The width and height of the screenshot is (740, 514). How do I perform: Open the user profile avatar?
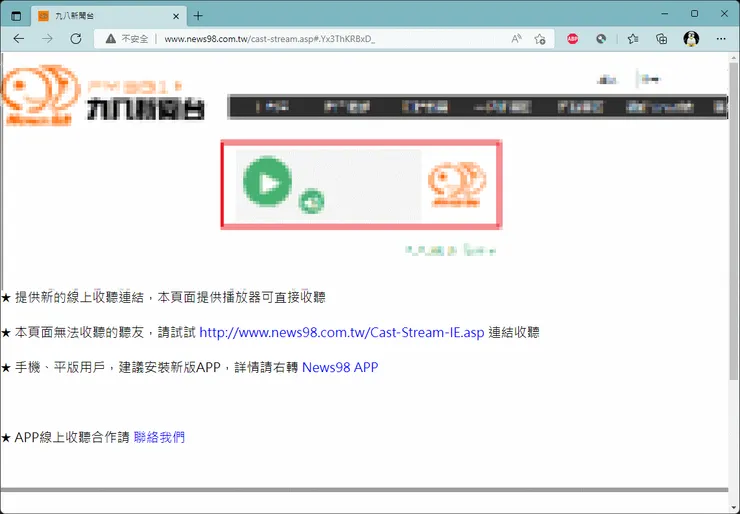click(691, 39)
